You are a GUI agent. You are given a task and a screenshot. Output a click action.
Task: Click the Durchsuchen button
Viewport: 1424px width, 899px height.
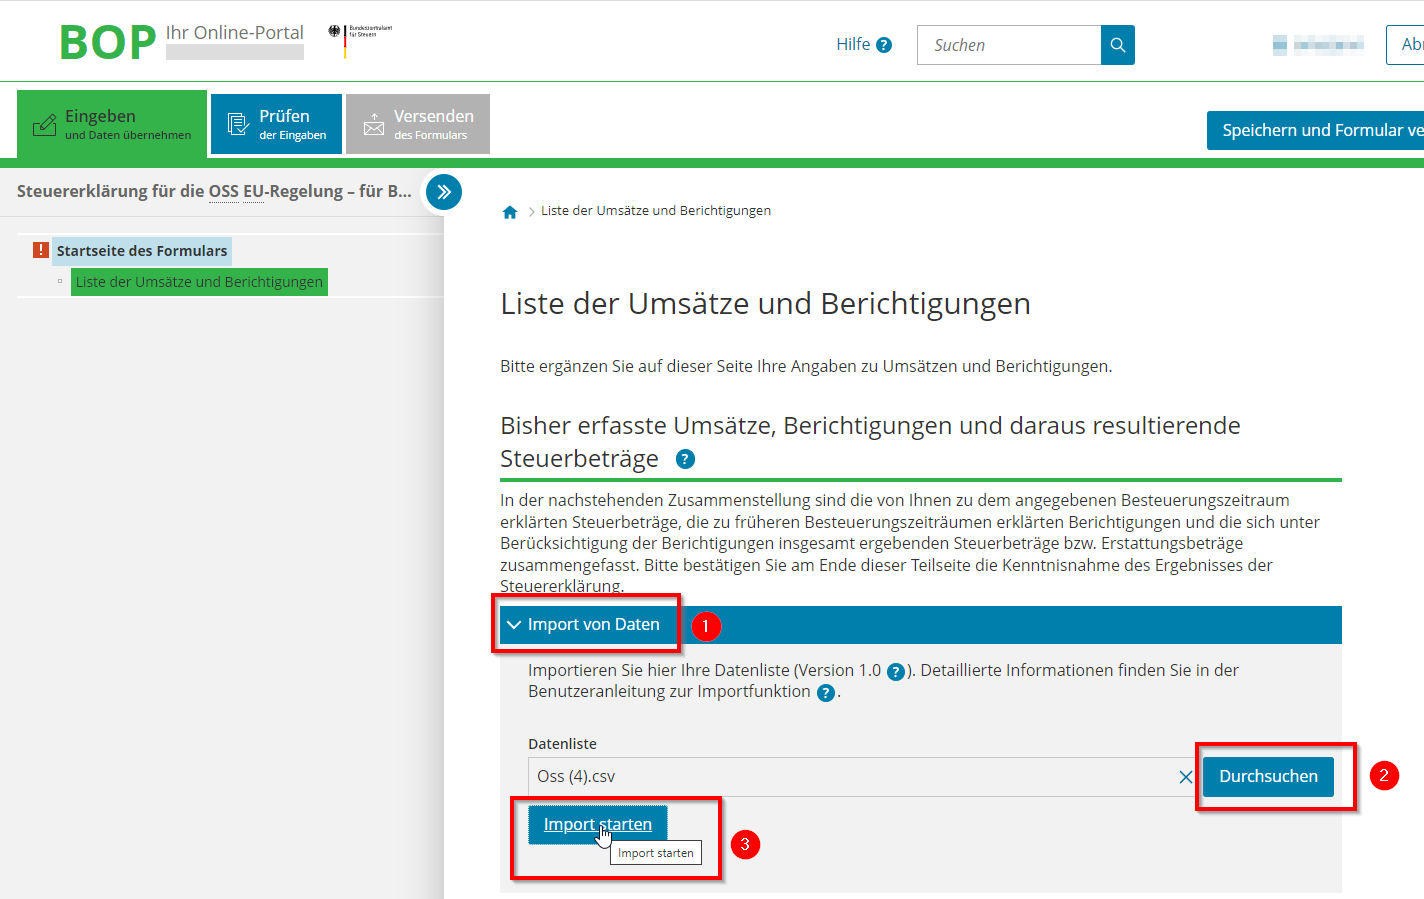click(x=1268, y=776)
